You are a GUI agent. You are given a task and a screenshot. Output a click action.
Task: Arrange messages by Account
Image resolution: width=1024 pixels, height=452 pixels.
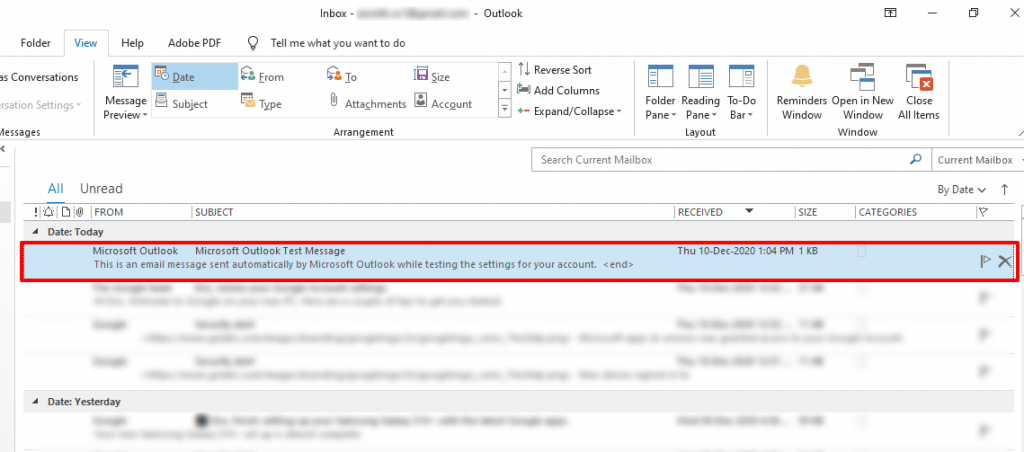point(443,103)
